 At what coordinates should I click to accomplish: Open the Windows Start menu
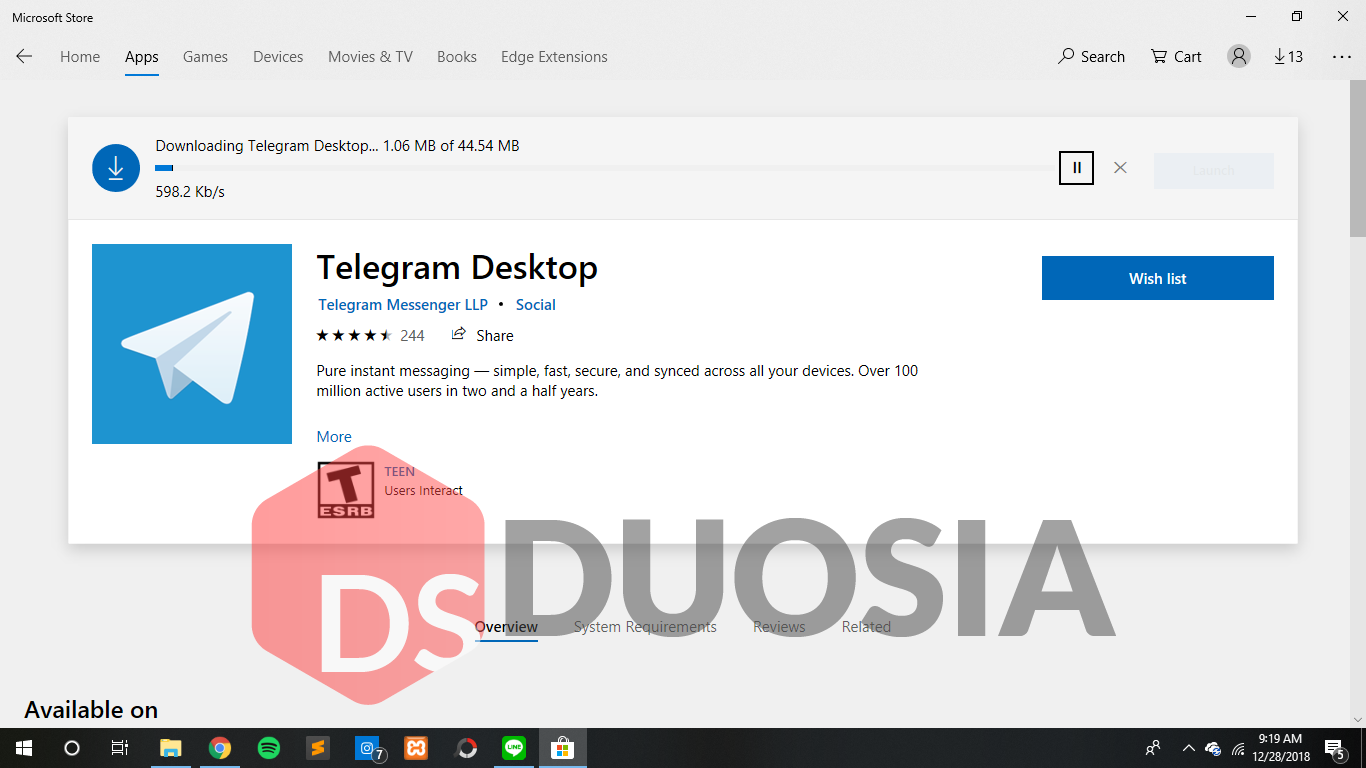pos(24,748)
